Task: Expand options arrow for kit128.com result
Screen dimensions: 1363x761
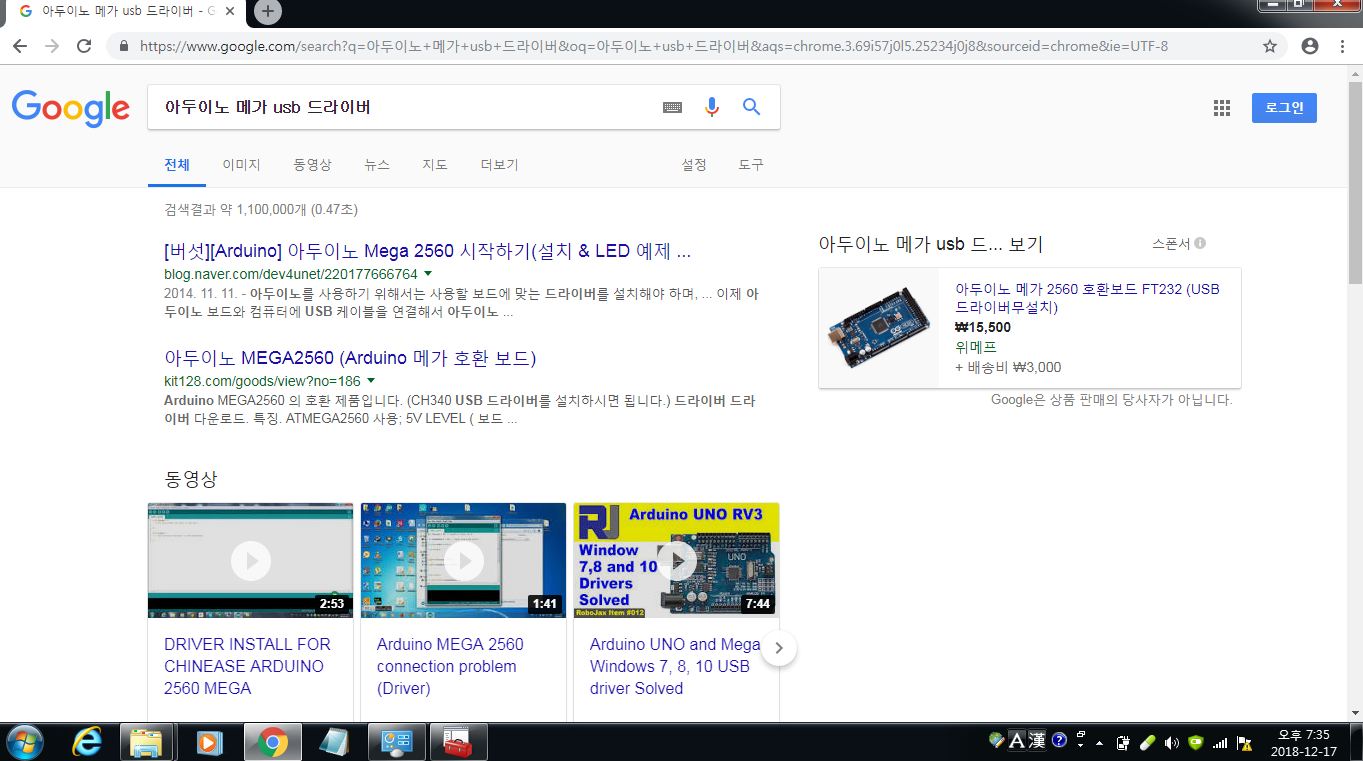Action: (x=371, y=381)
